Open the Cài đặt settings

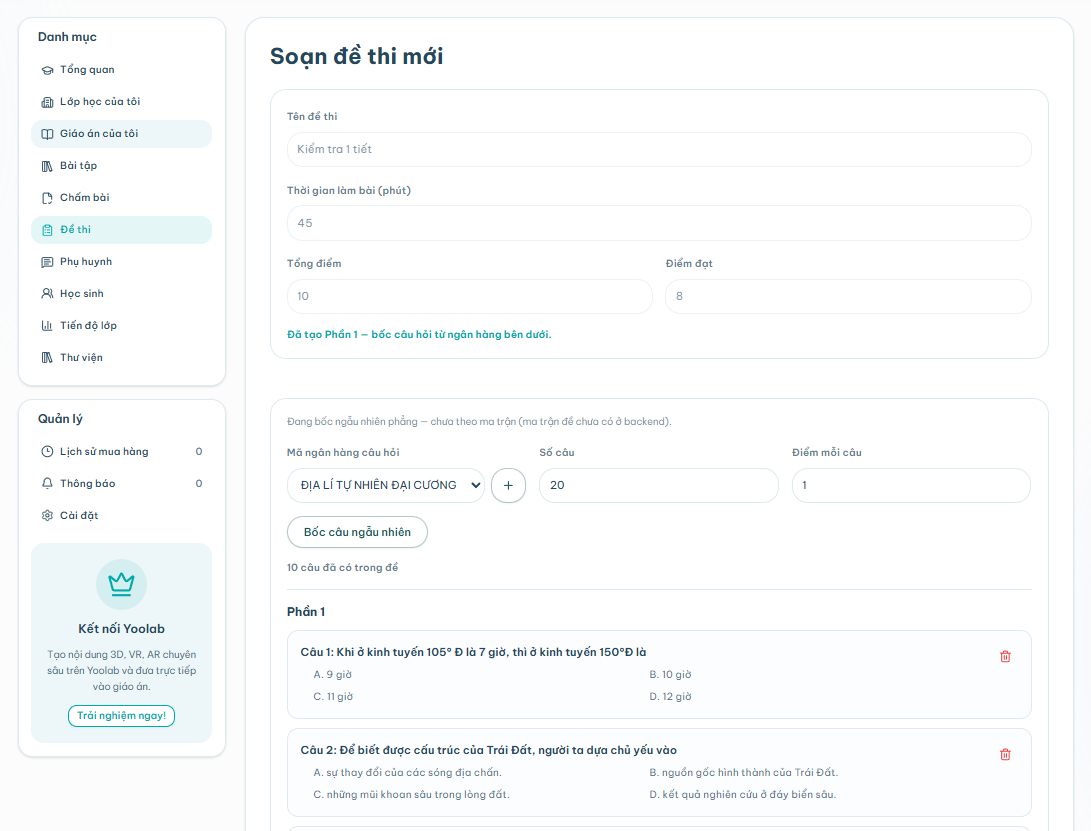[121, 516]
